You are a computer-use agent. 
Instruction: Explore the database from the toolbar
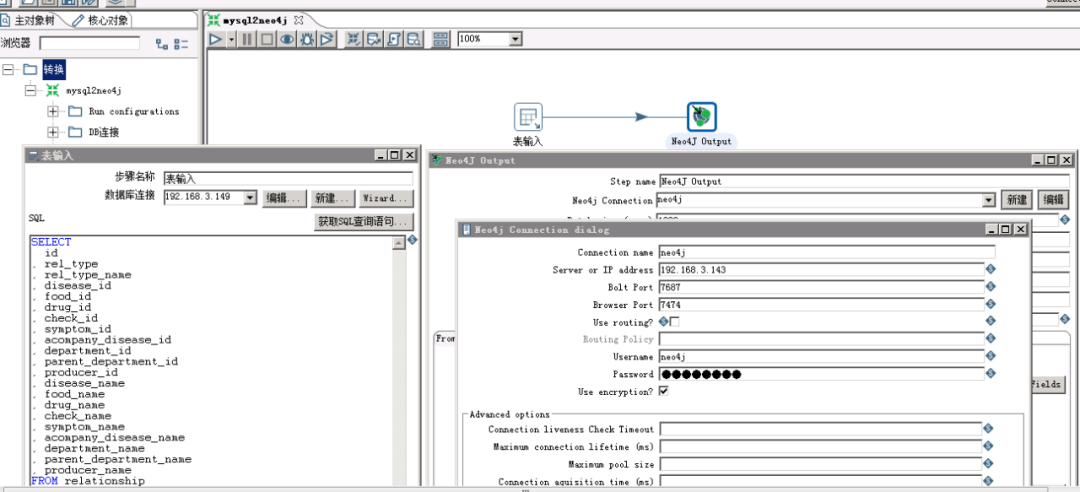tap(414, 39)
